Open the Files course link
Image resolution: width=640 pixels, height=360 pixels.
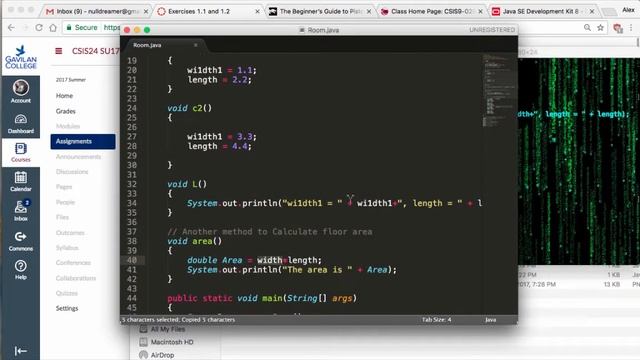pyautogui.click(x=62, y=217)
